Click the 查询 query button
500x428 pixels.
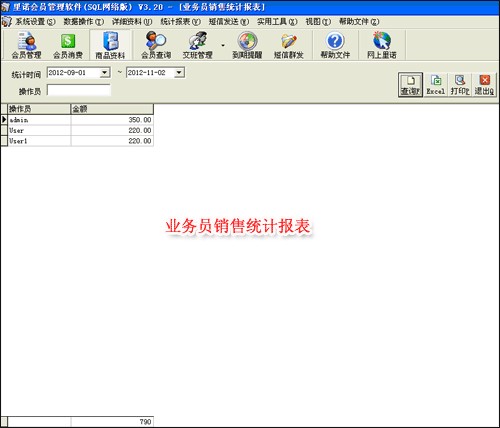coord(410,85)
